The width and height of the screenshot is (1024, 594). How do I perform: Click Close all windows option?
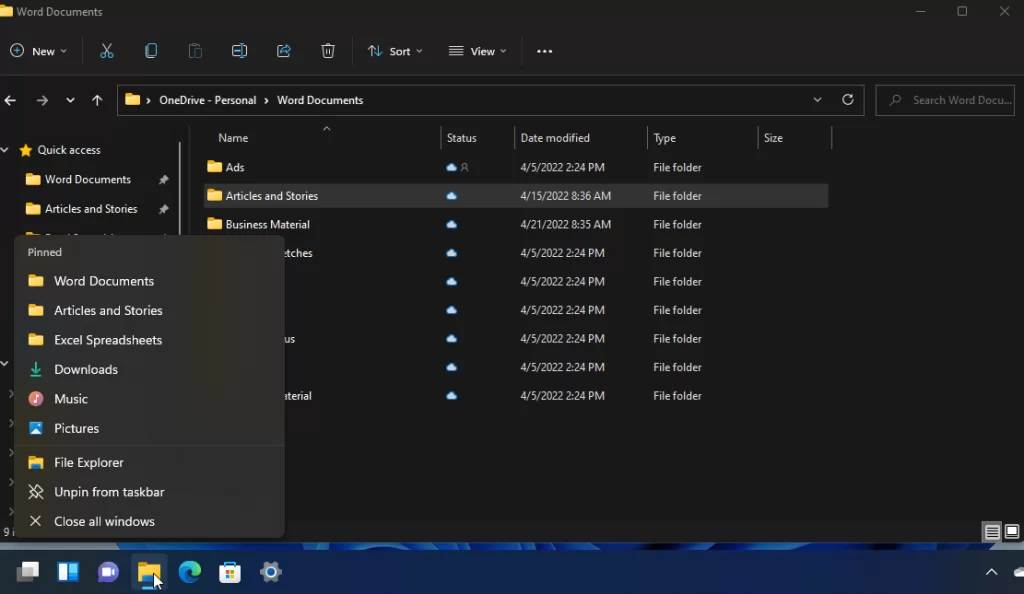(x=104, y=521)
